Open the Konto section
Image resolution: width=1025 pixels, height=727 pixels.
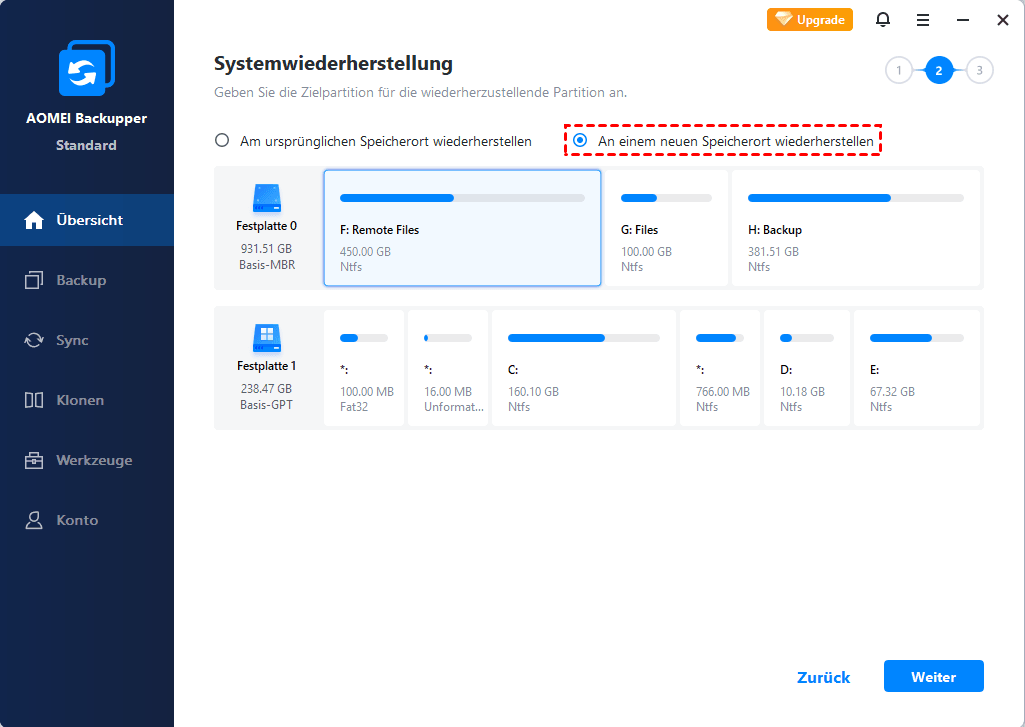[87, 520]
